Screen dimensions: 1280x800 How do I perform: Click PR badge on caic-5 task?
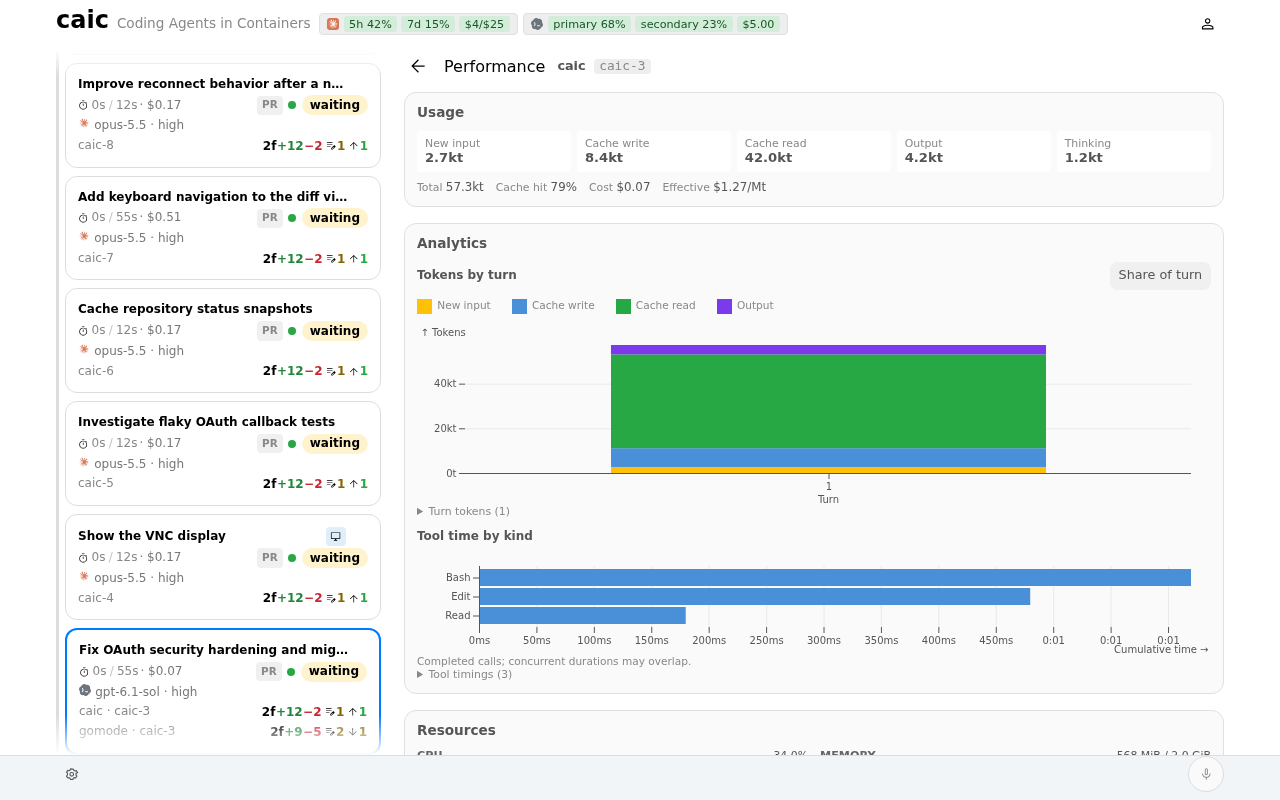tap(270, 443)
